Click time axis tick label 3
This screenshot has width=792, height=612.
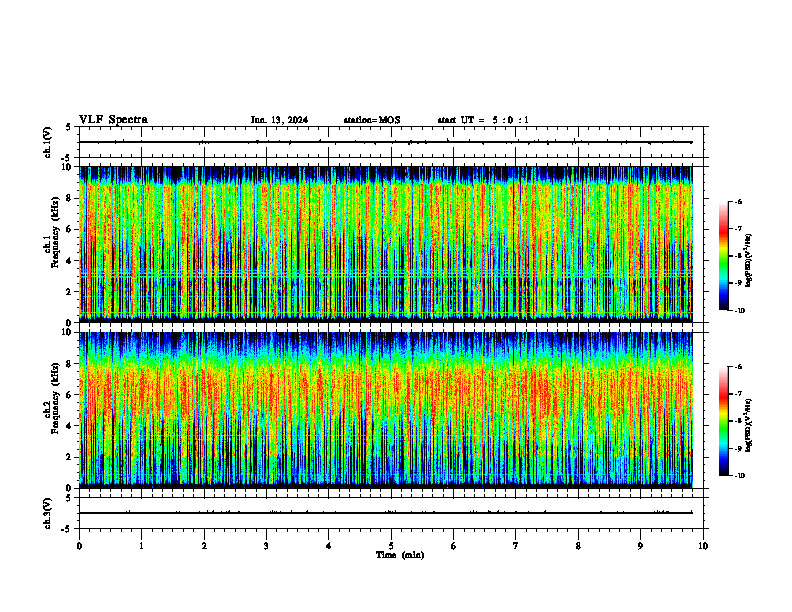(266, 546)
